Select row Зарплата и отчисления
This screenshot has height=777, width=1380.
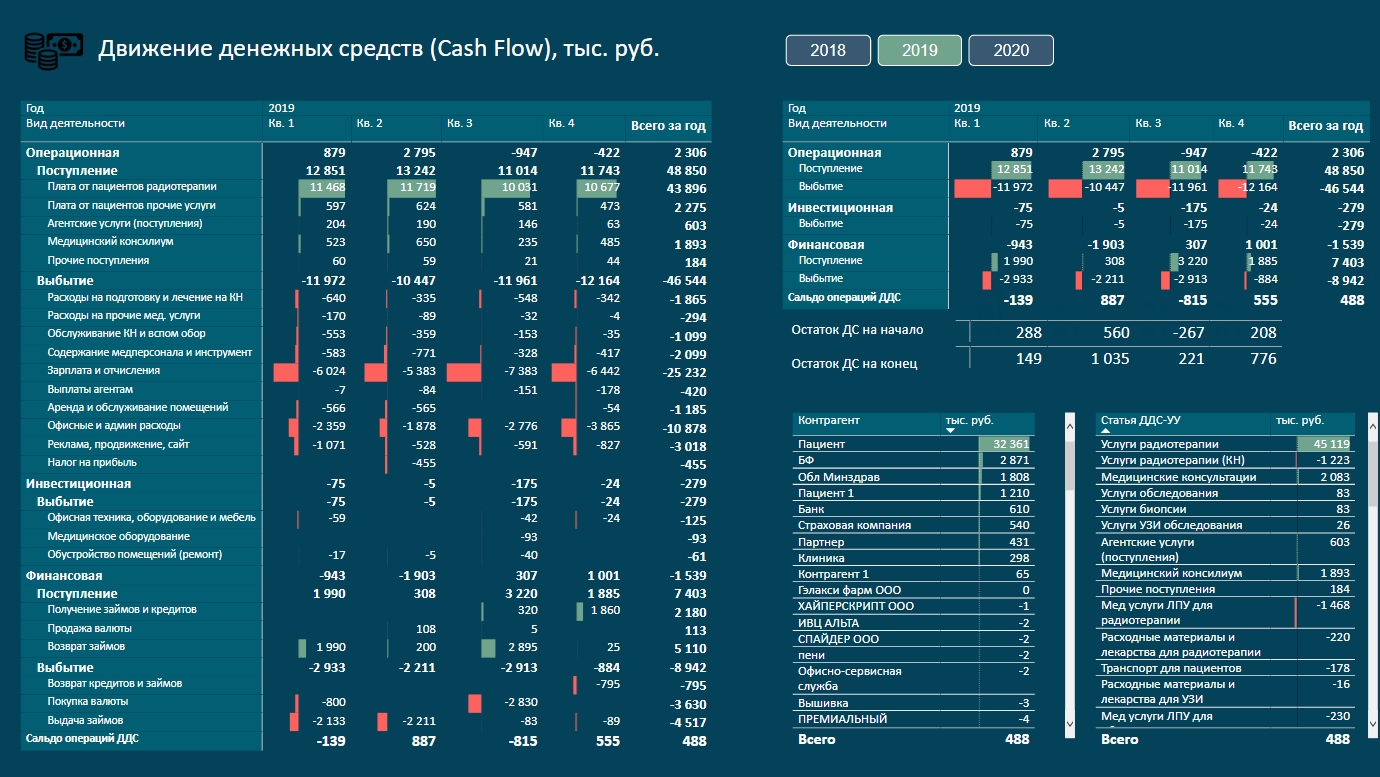[365, 371]
